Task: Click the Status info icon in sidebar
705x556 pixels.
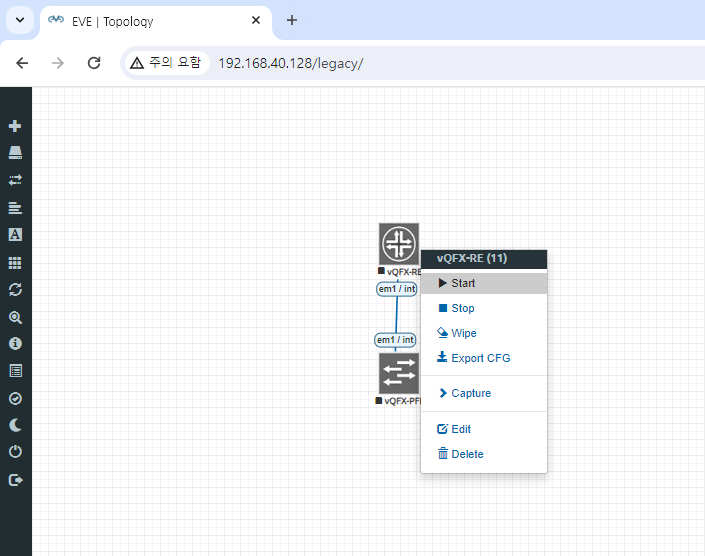Action: 15,344
